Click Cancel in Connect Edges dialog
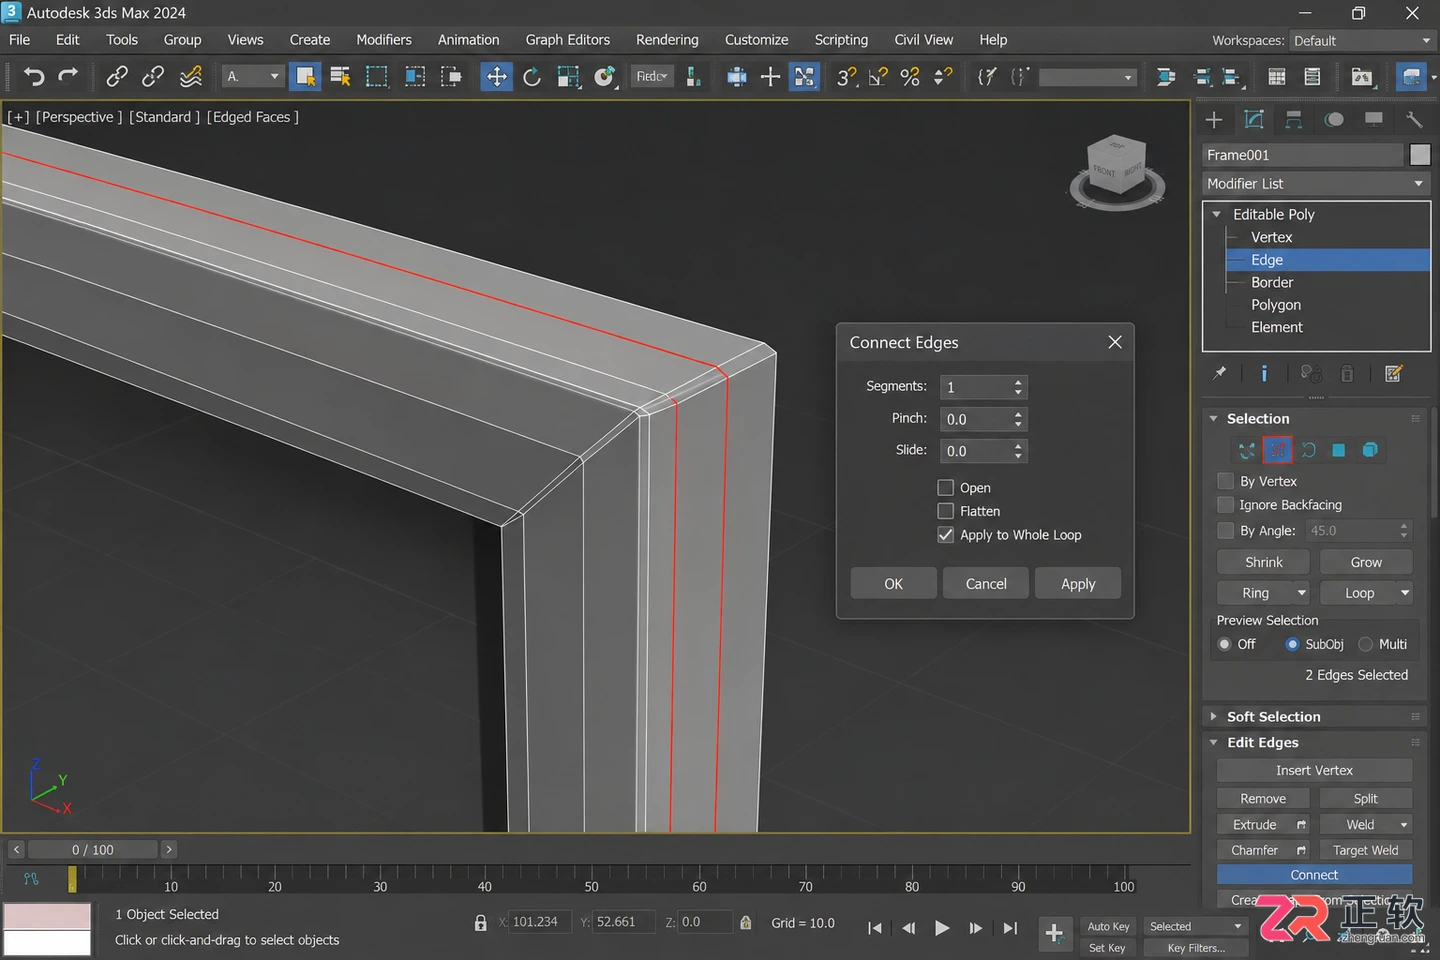 click(x=986, y=584)
